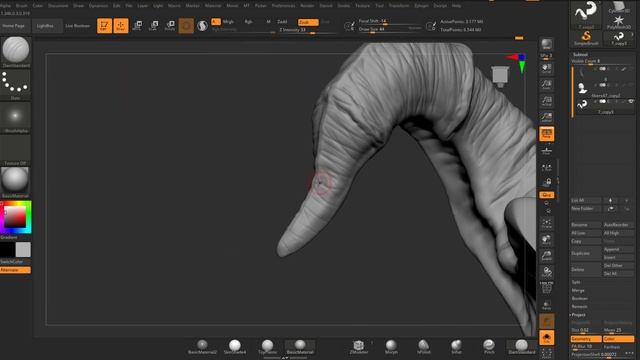
Task: Expand the Merge section
Action: coord(578,290)
